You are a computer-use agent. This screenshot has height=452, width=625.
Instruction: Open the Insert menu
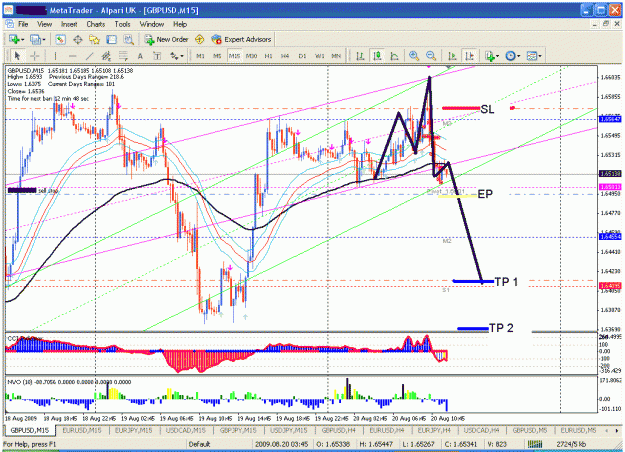[x=69, y=24]
